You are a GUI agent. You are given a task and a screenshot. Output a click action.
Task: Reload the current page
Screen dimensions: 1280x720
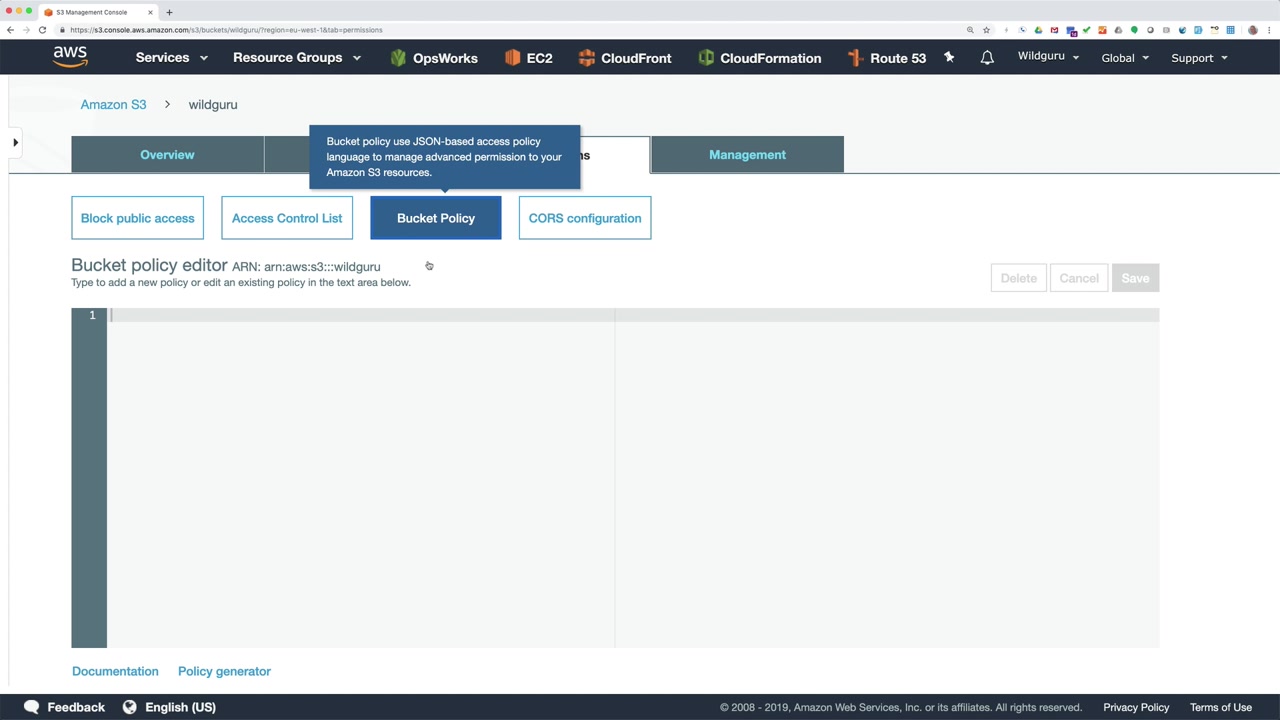pos(42,30)
